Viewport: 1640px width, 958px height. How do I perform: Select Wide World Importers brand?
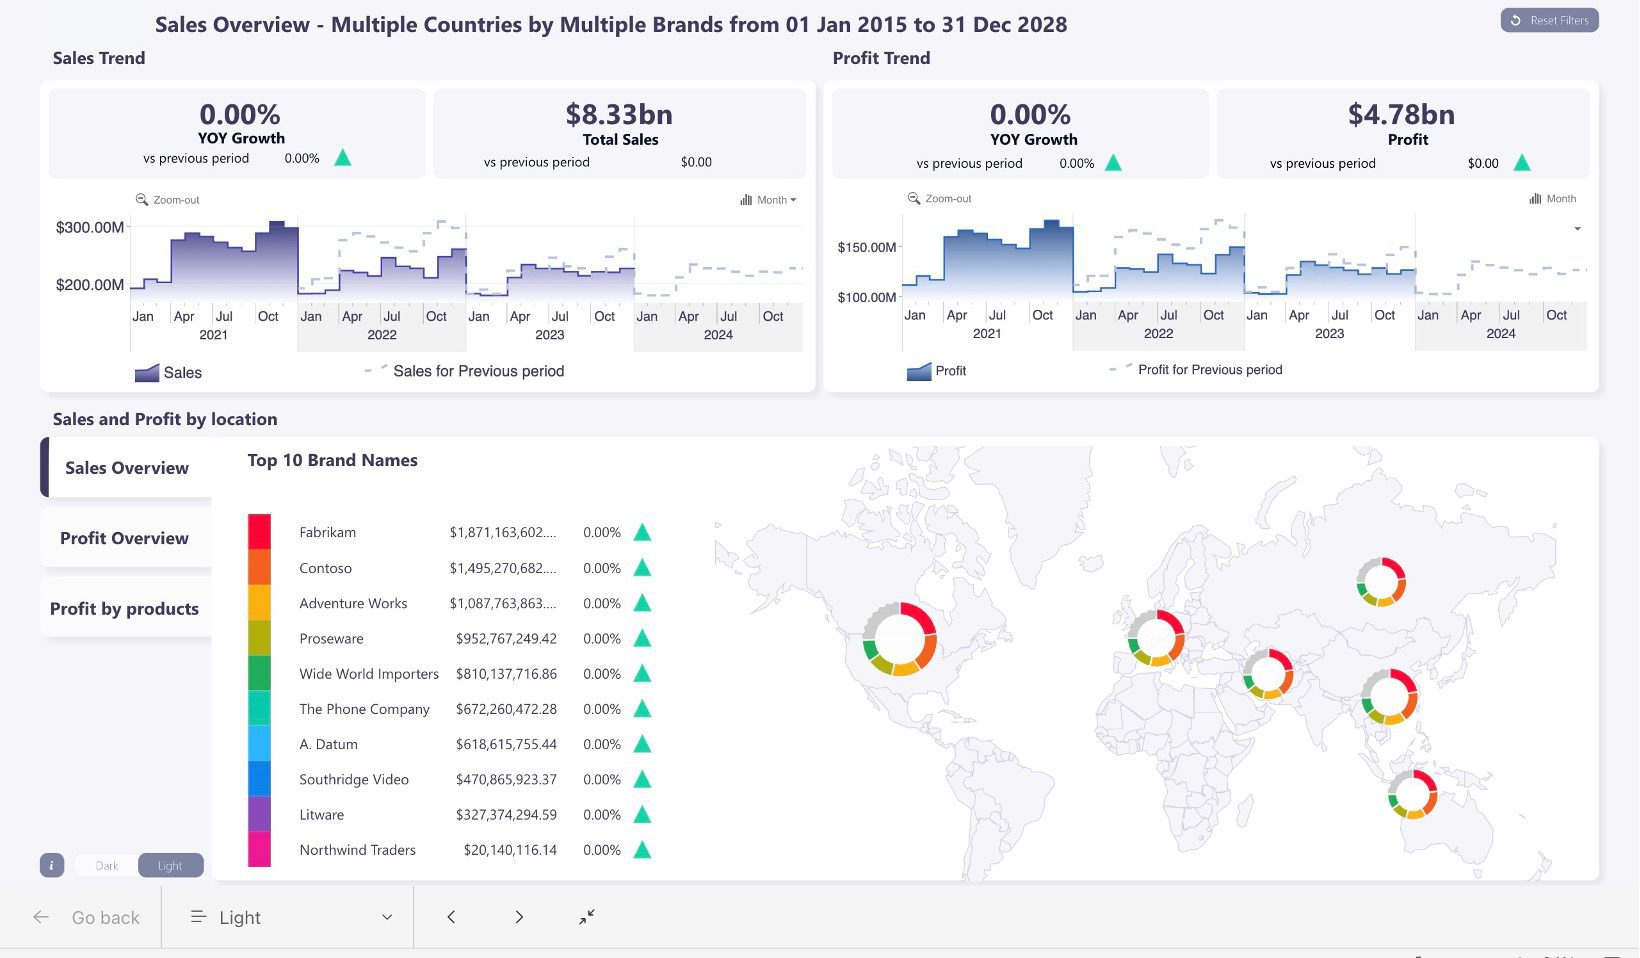[369, 674]
